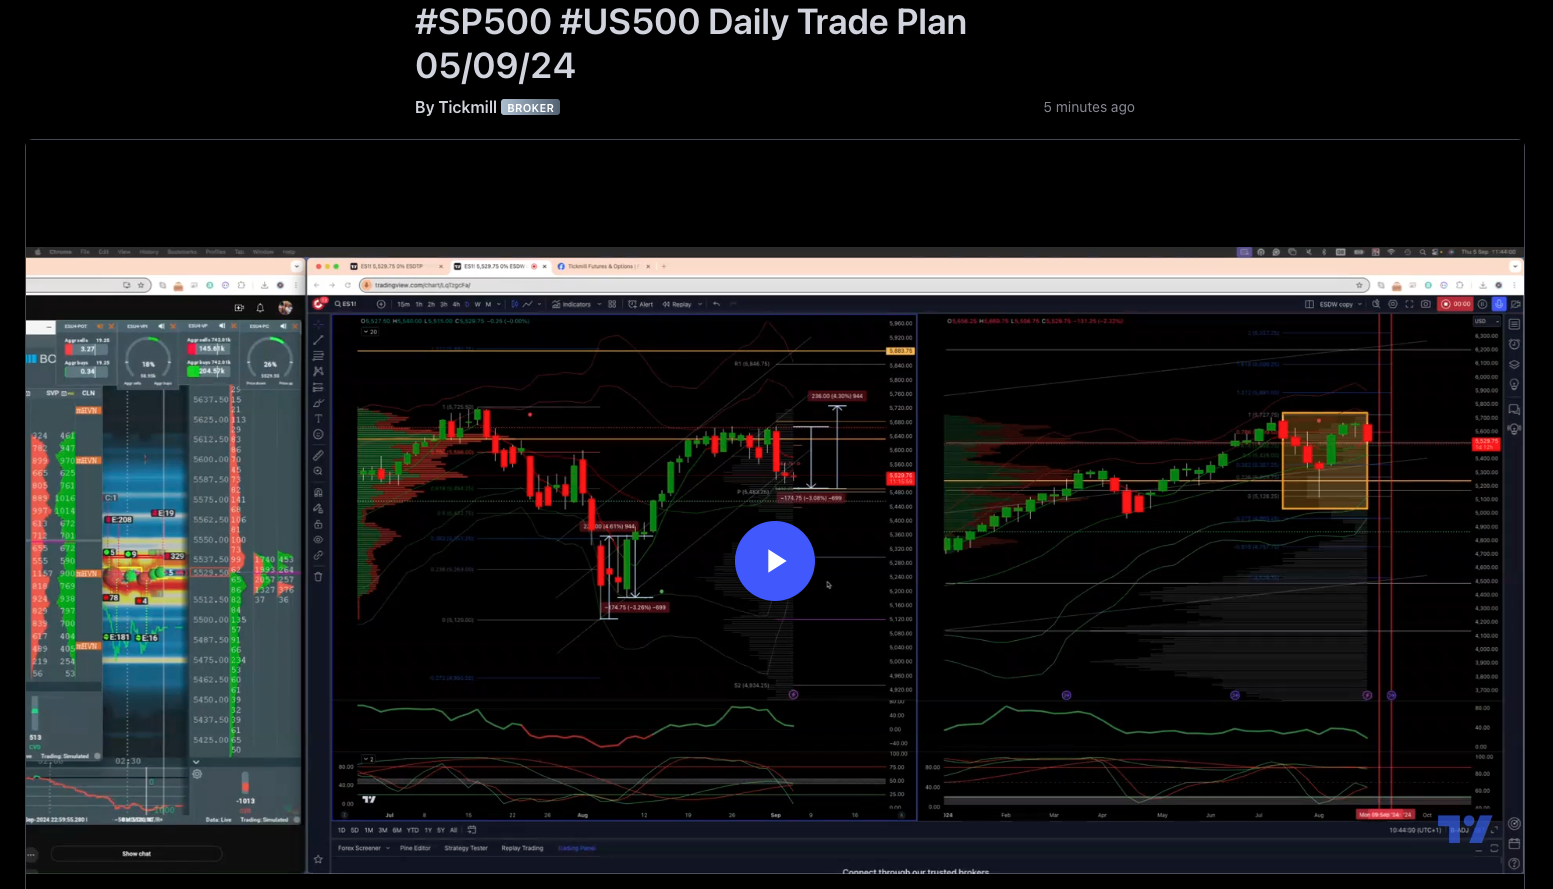Open the #SP500 #US500 Daily Trade Plan title

[691, 44]
